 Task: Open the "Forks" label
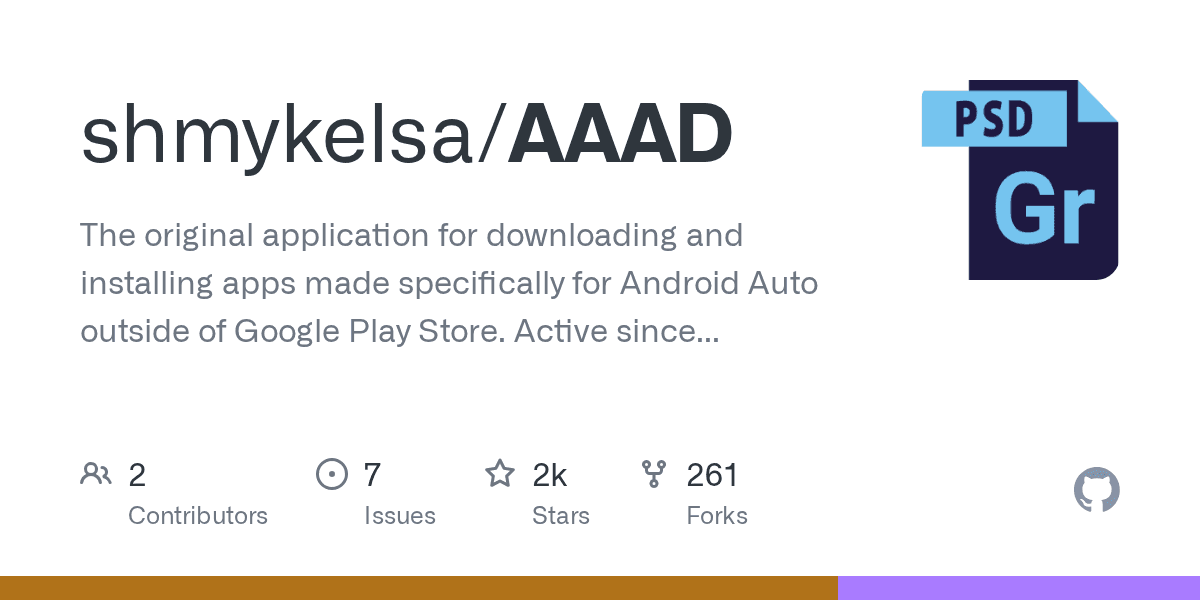pos(717,516)
